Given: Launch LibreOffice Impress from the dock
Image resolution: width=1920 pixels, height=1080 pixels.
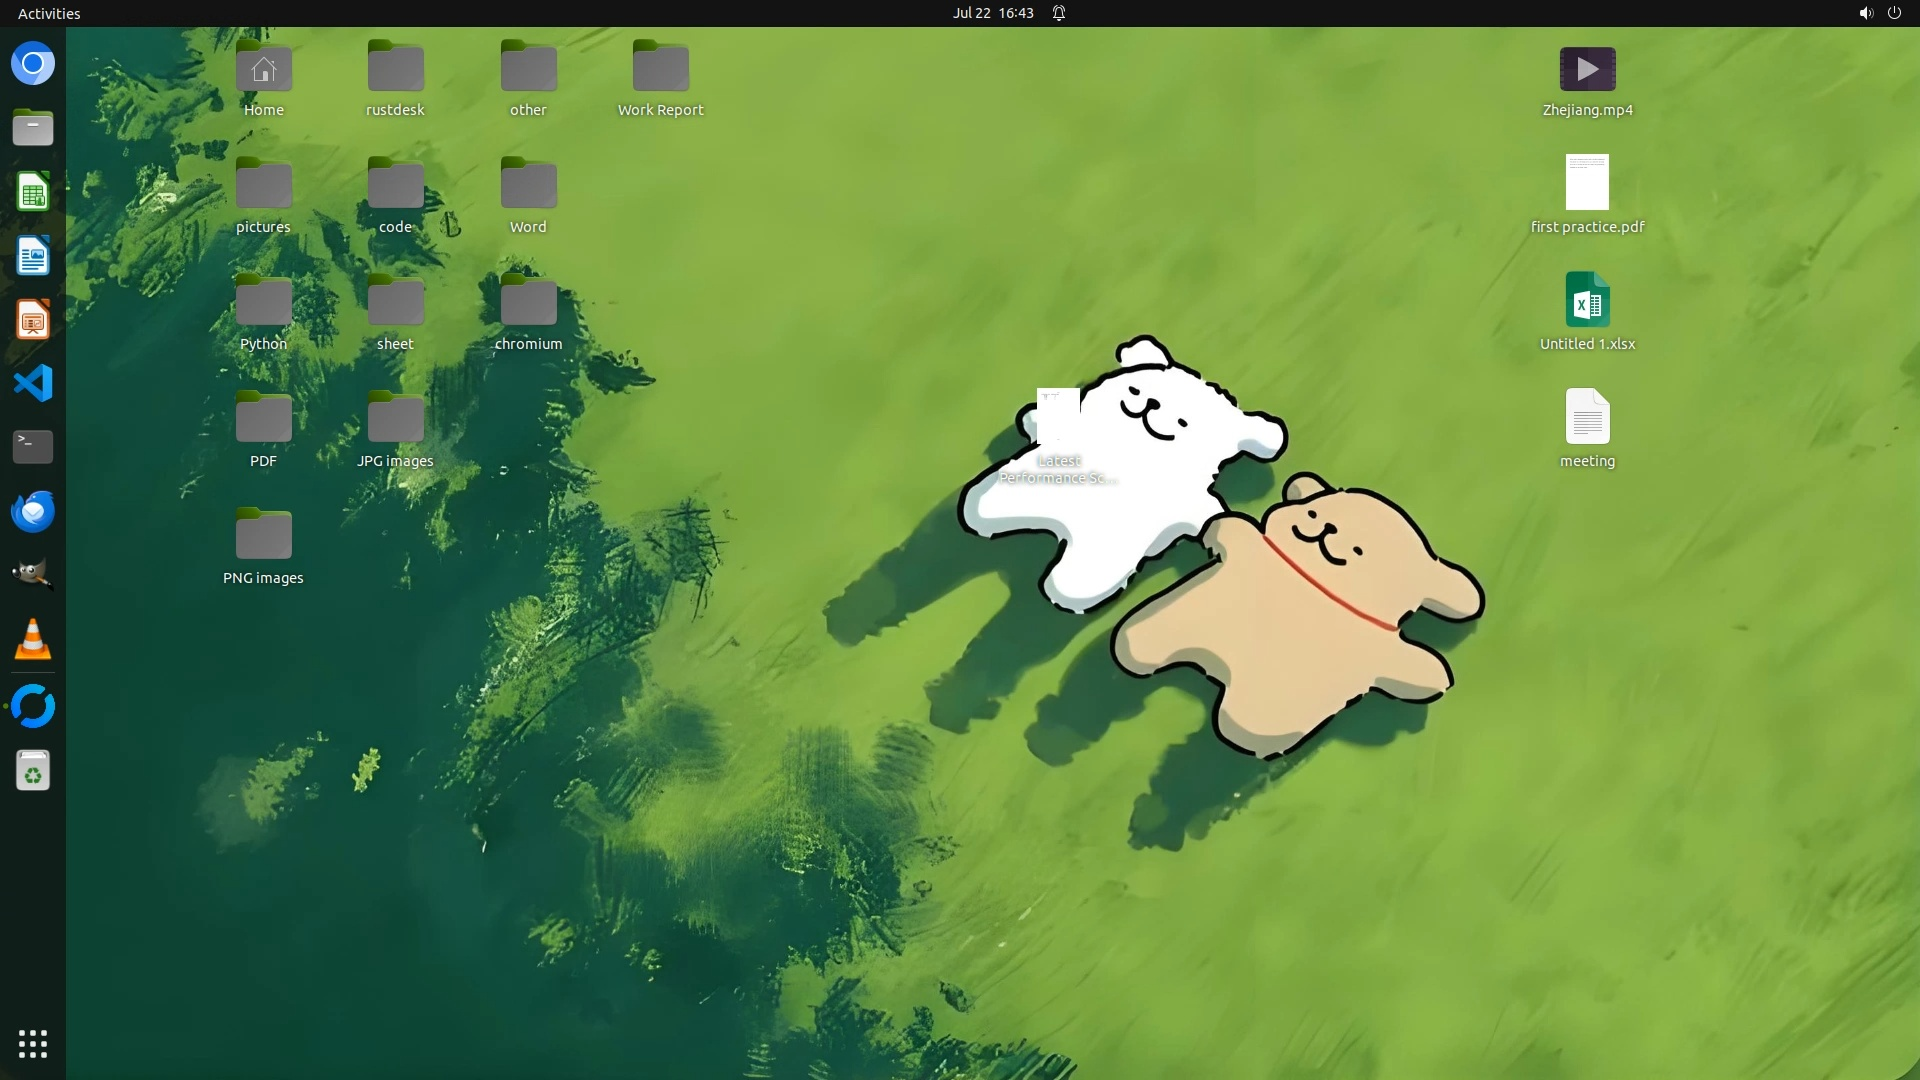Looking at the screenshot, I should [x=33, y=320].
